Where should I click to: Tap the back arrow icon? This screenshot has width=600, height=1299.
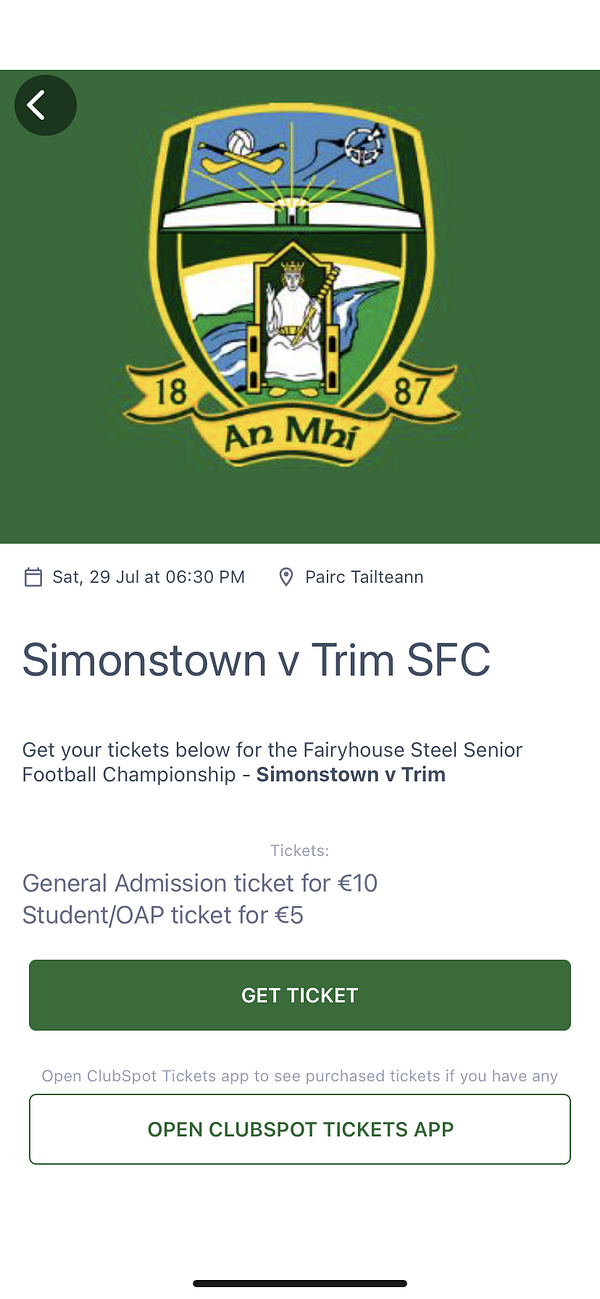(x=45, y=105)
